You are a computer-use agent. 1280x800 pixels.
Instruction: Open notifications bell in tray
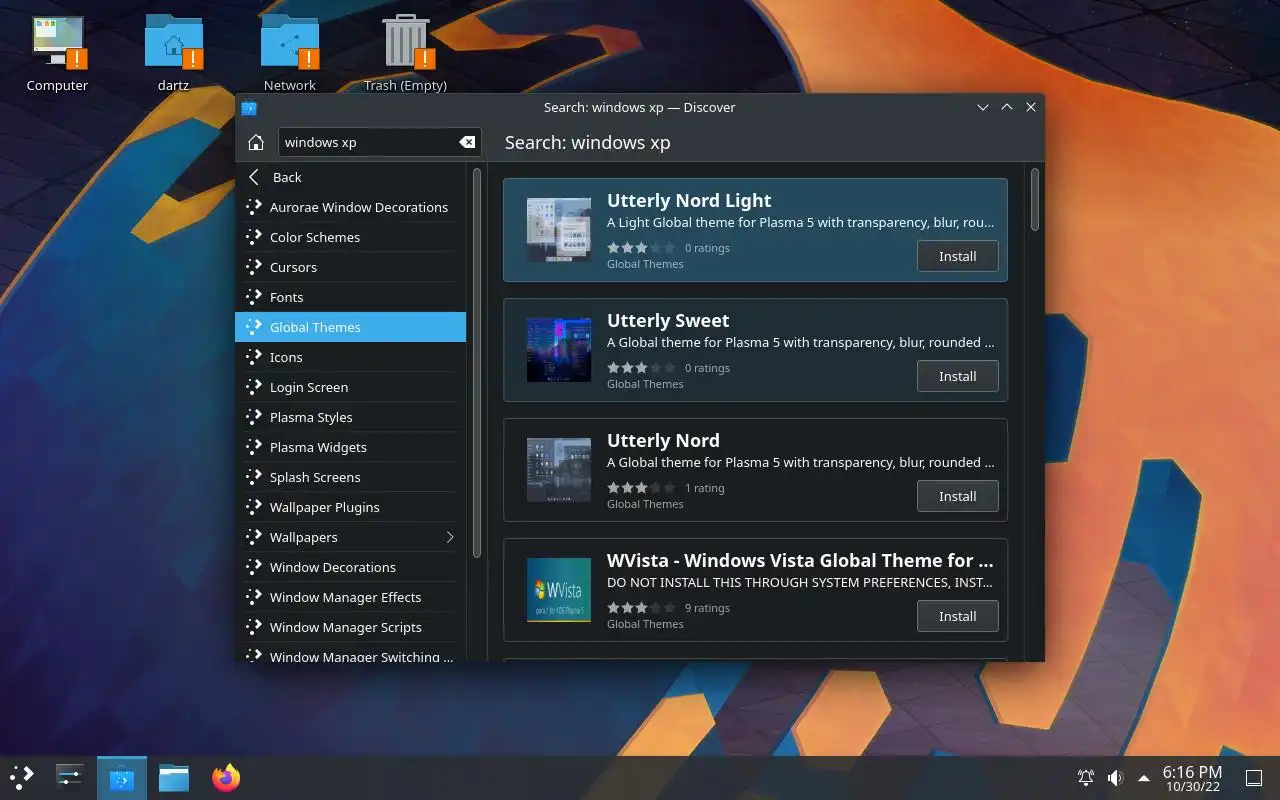pyautogui.click(x=1085, y=778)
